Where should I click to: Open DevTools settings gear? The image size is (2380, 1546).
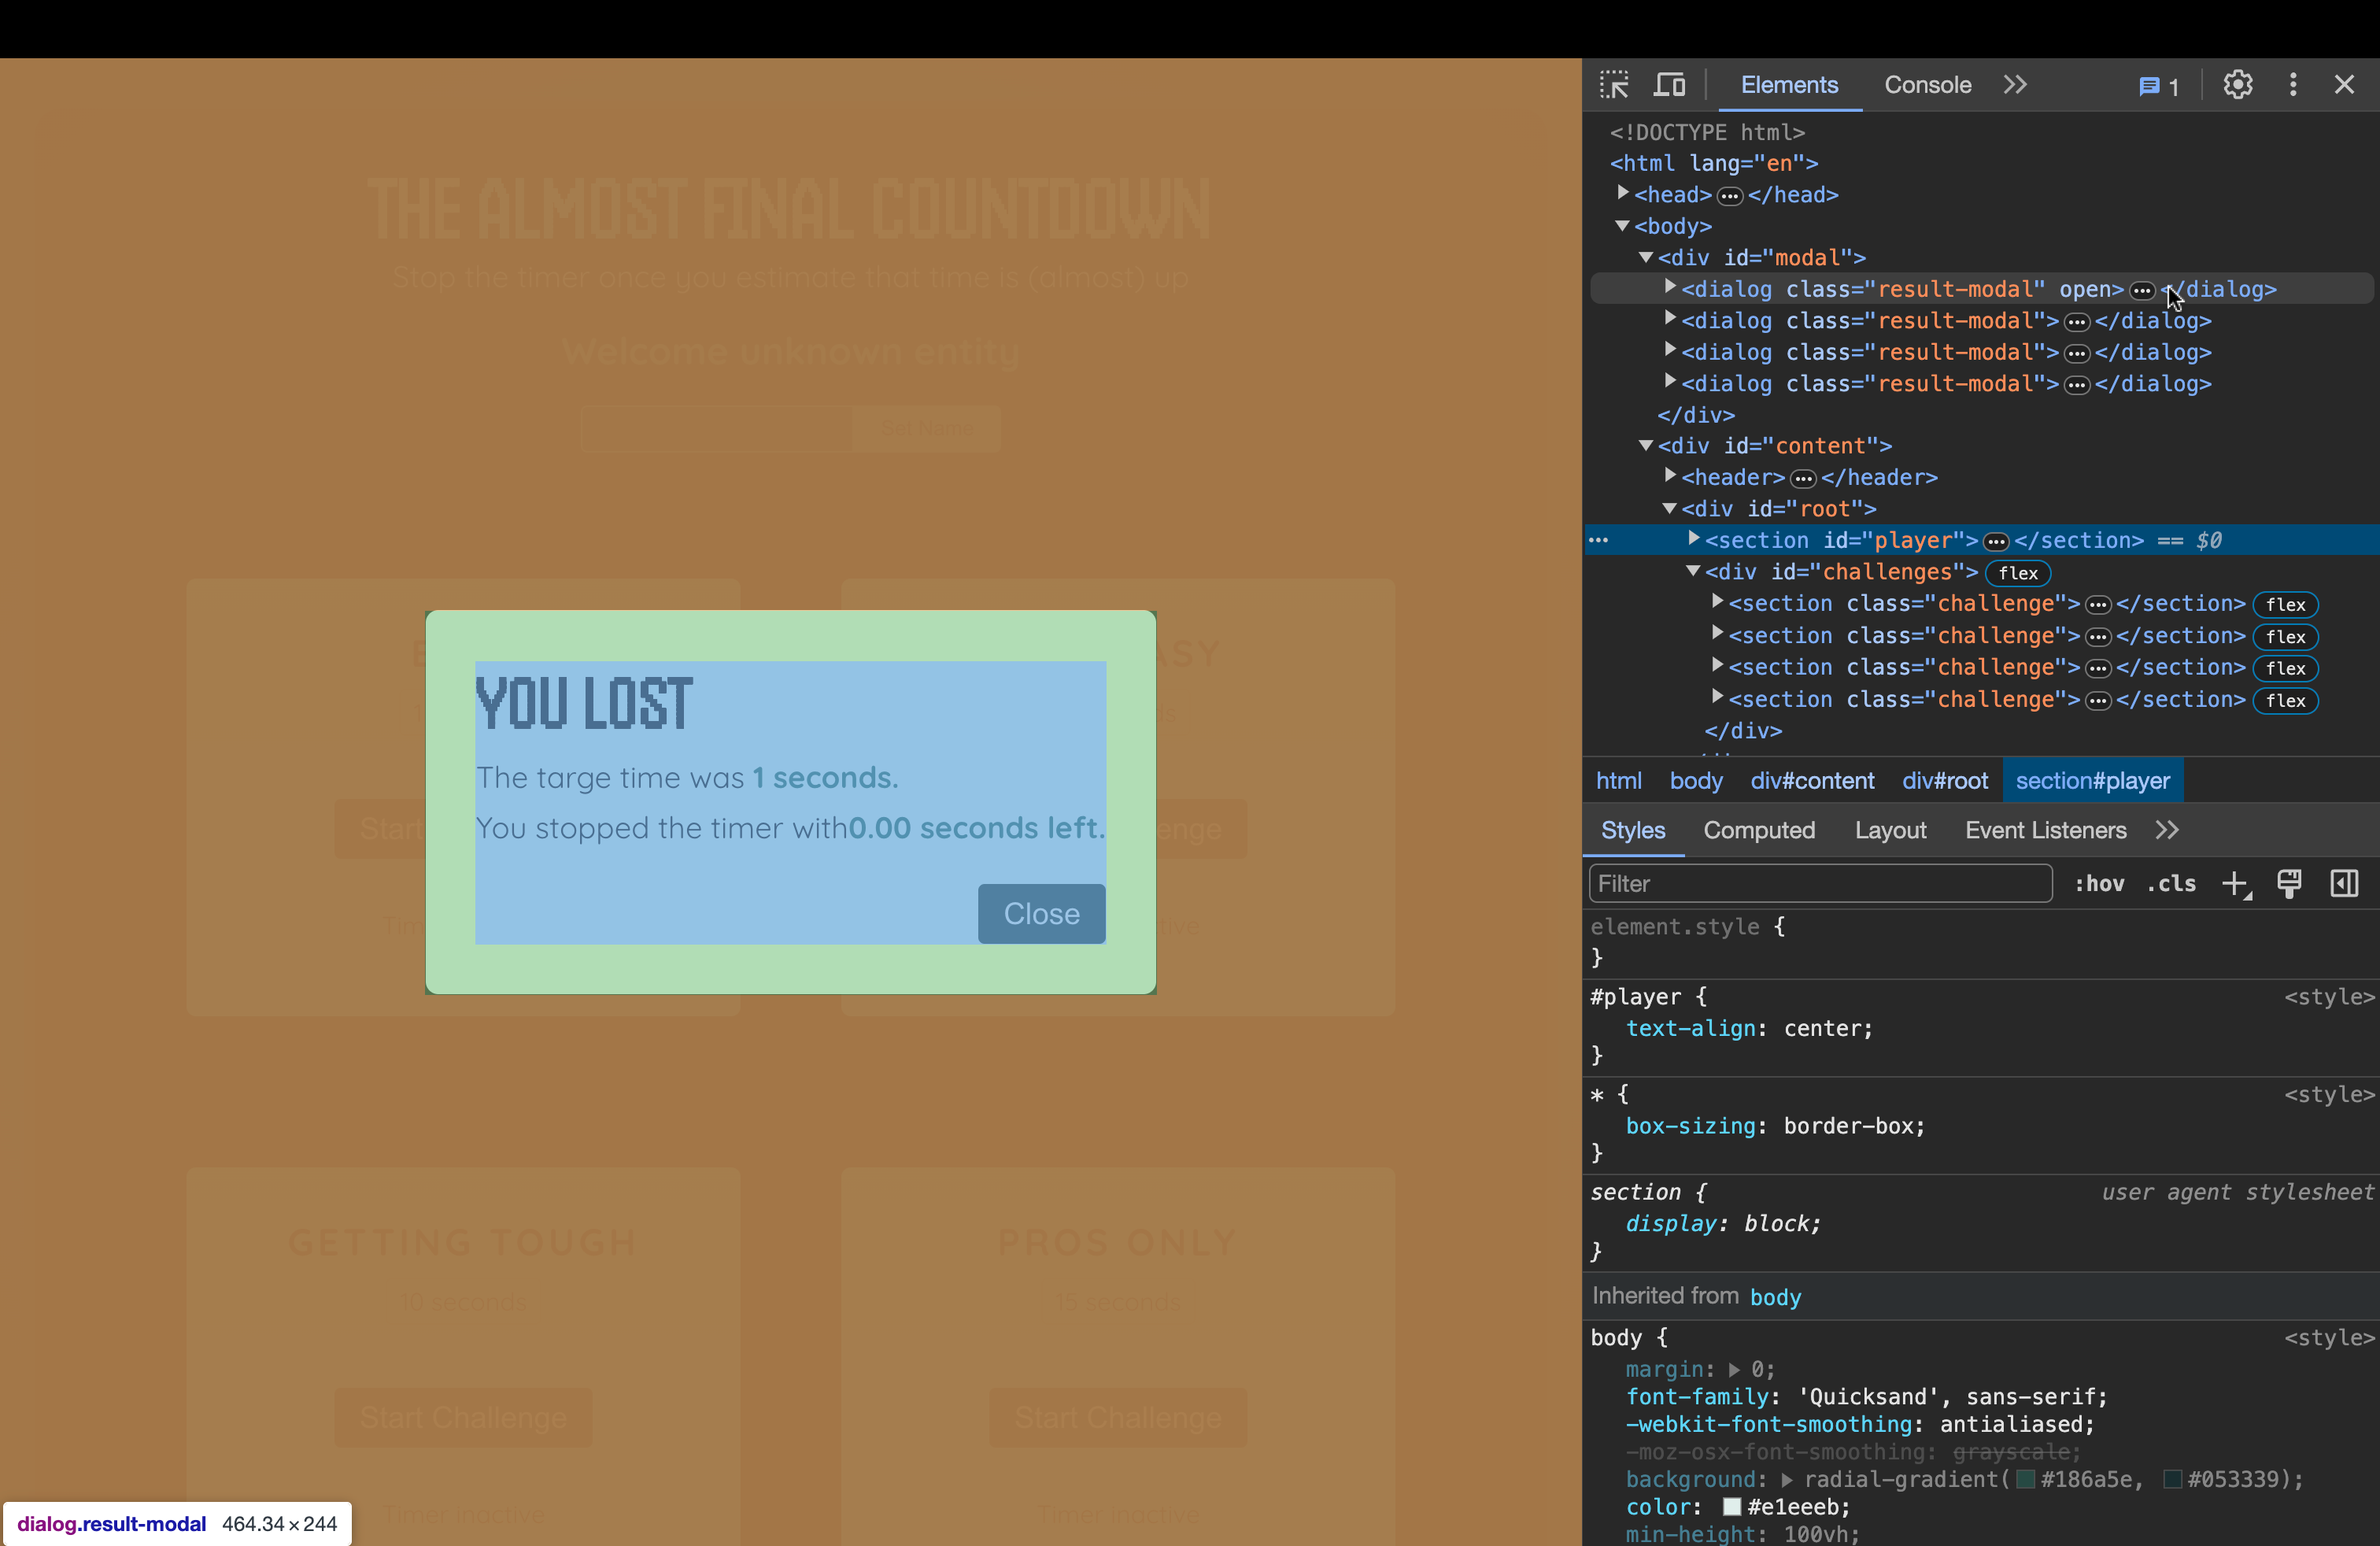(x=2238, y=85)
